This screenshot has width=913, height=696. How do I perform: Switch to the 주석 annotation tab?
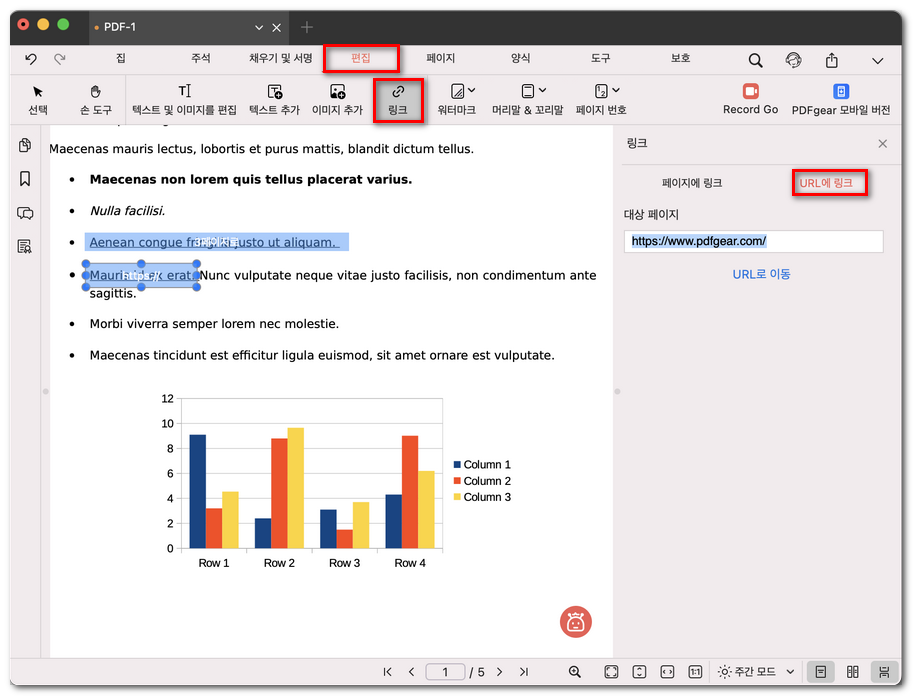201,59
